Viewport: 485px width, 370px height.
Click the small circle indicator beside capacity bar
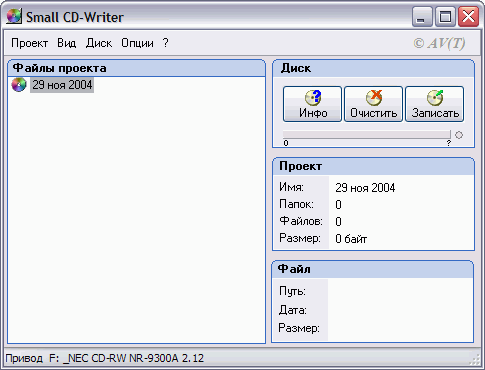459,135
